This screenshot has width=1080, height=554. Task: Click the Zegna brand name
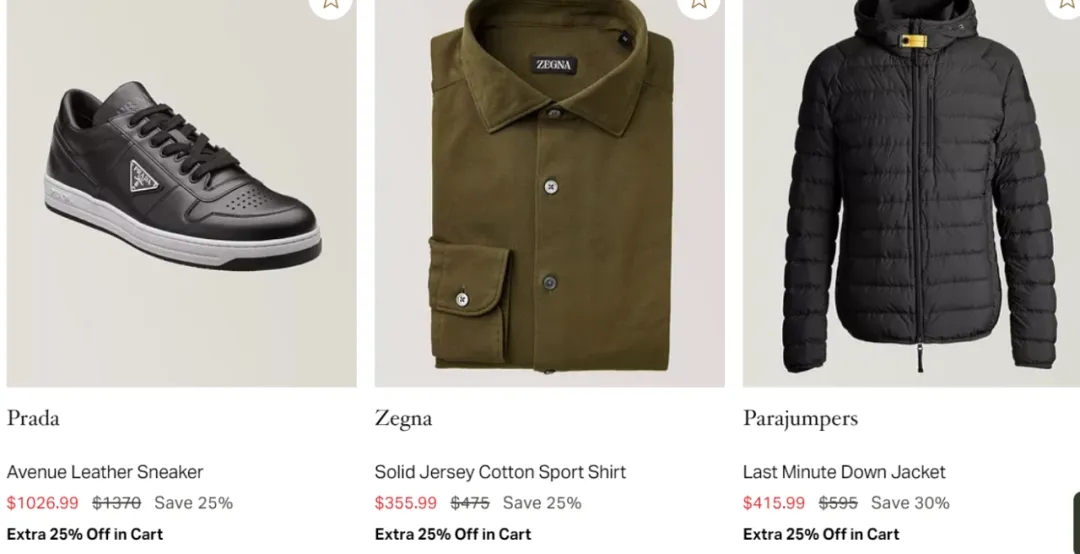point(403,418)
